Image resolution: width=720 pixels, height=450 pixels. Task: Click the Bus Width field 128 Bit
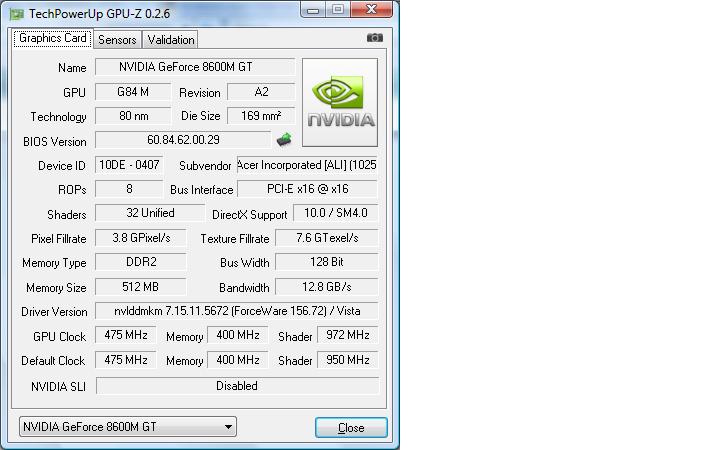(x=326, y=262)
